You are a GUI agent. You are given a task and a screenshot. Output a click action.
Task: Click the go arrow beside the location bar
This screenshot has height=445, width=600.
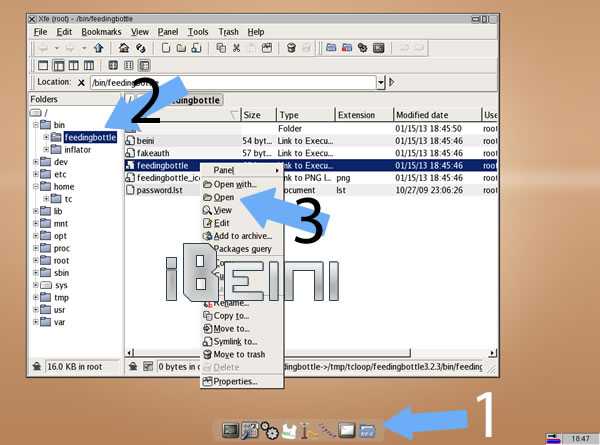click(392, 82)
